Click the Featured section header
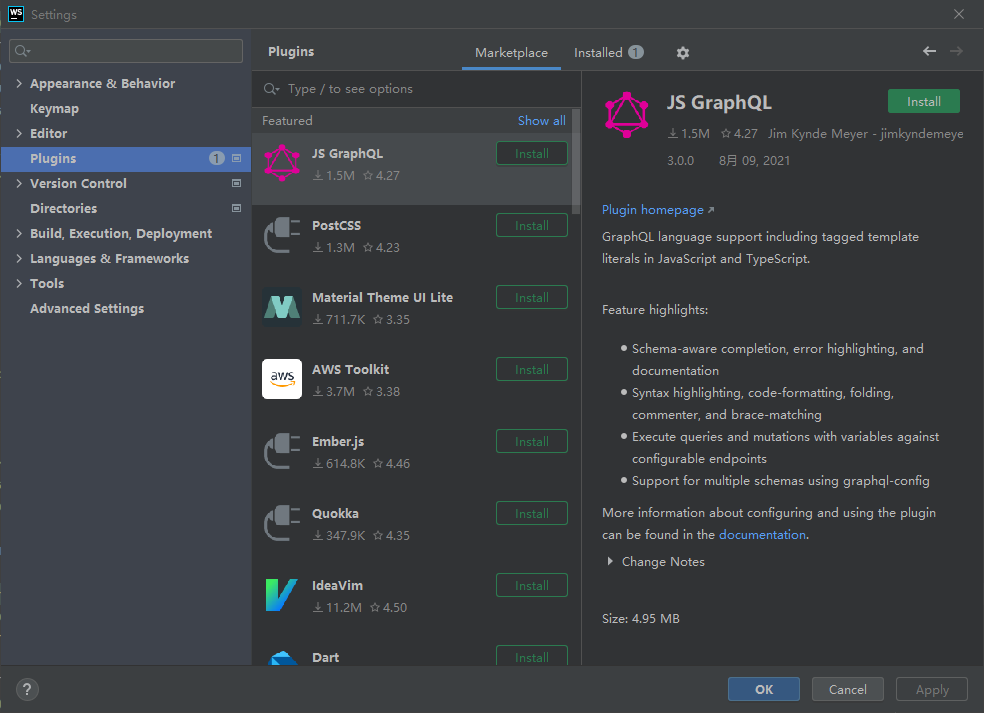Viewport: 984px width, 713px height. pyautogui.click(x=287, y=121)
